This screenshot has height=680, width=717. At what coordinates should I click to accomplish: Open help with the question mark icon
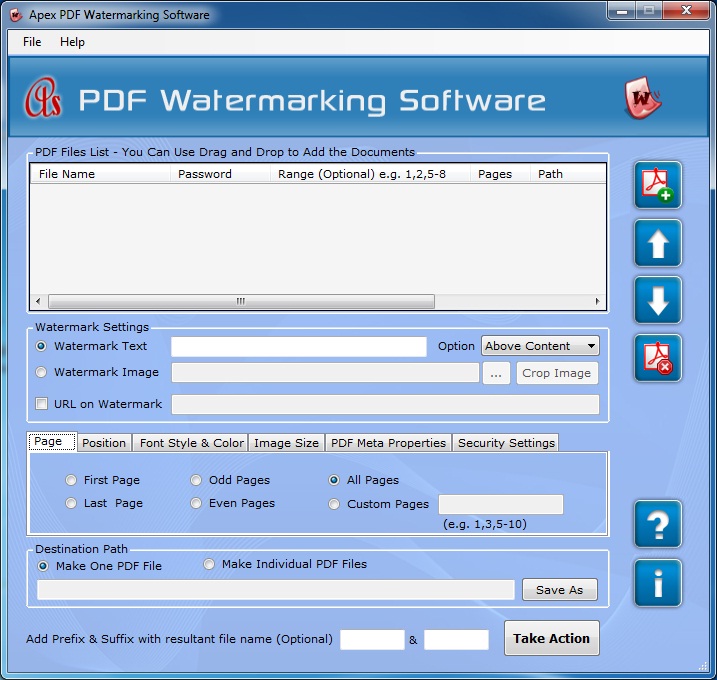(658, 524)
